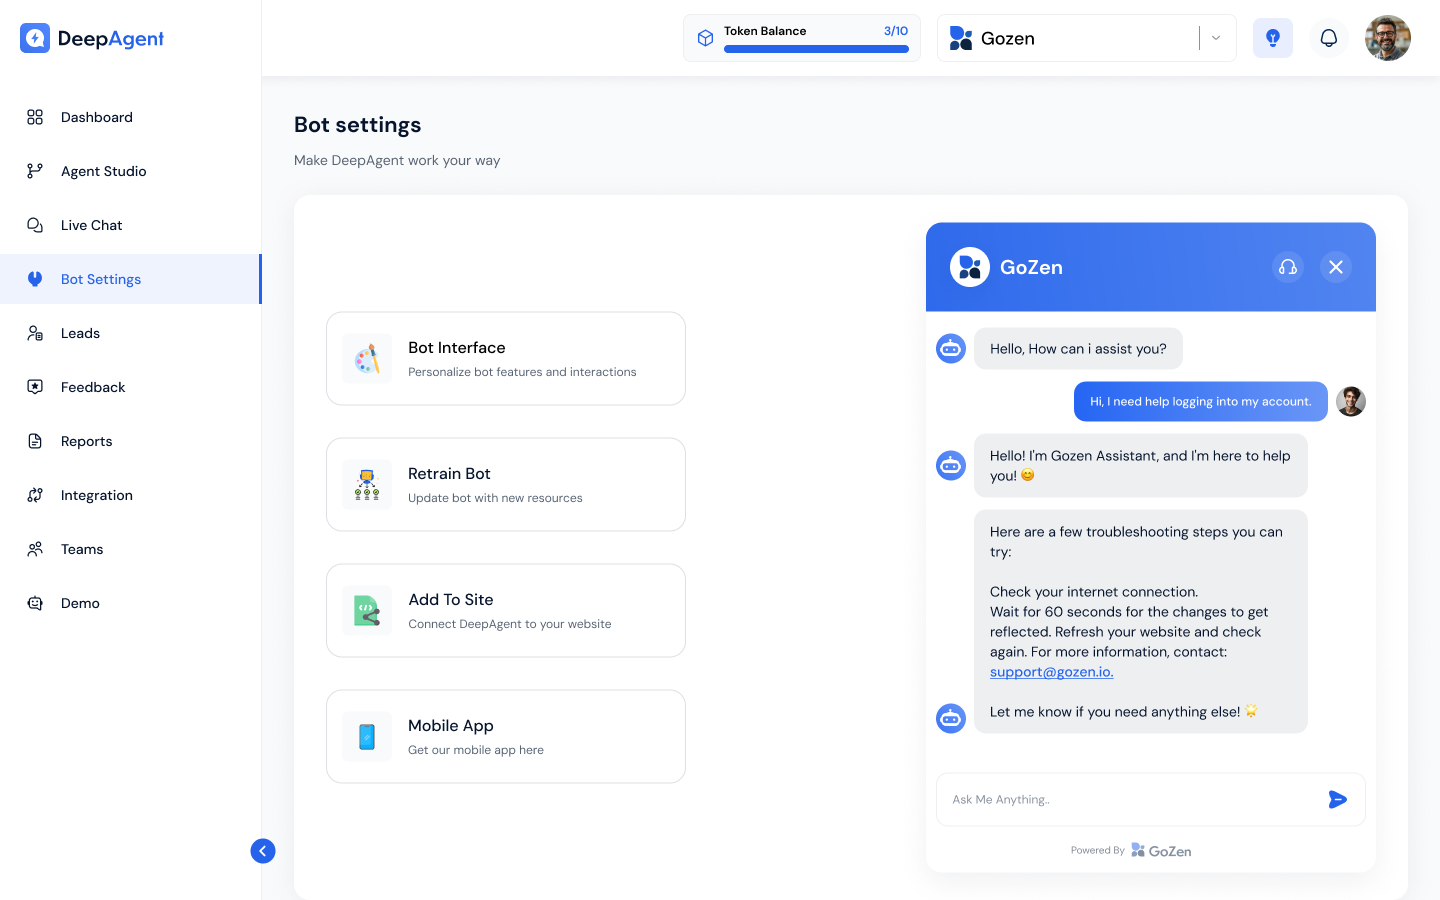Go to Feedback
Viewport: 1440px width, 900px height.
point(130,387)
